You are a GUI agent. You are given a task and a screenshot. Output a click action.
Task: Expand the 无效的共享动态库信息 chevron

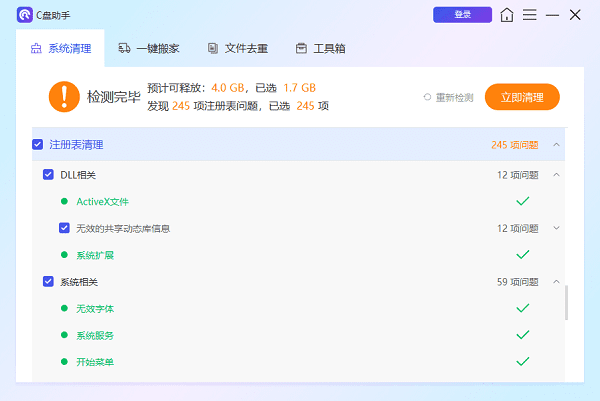(557, 228)
